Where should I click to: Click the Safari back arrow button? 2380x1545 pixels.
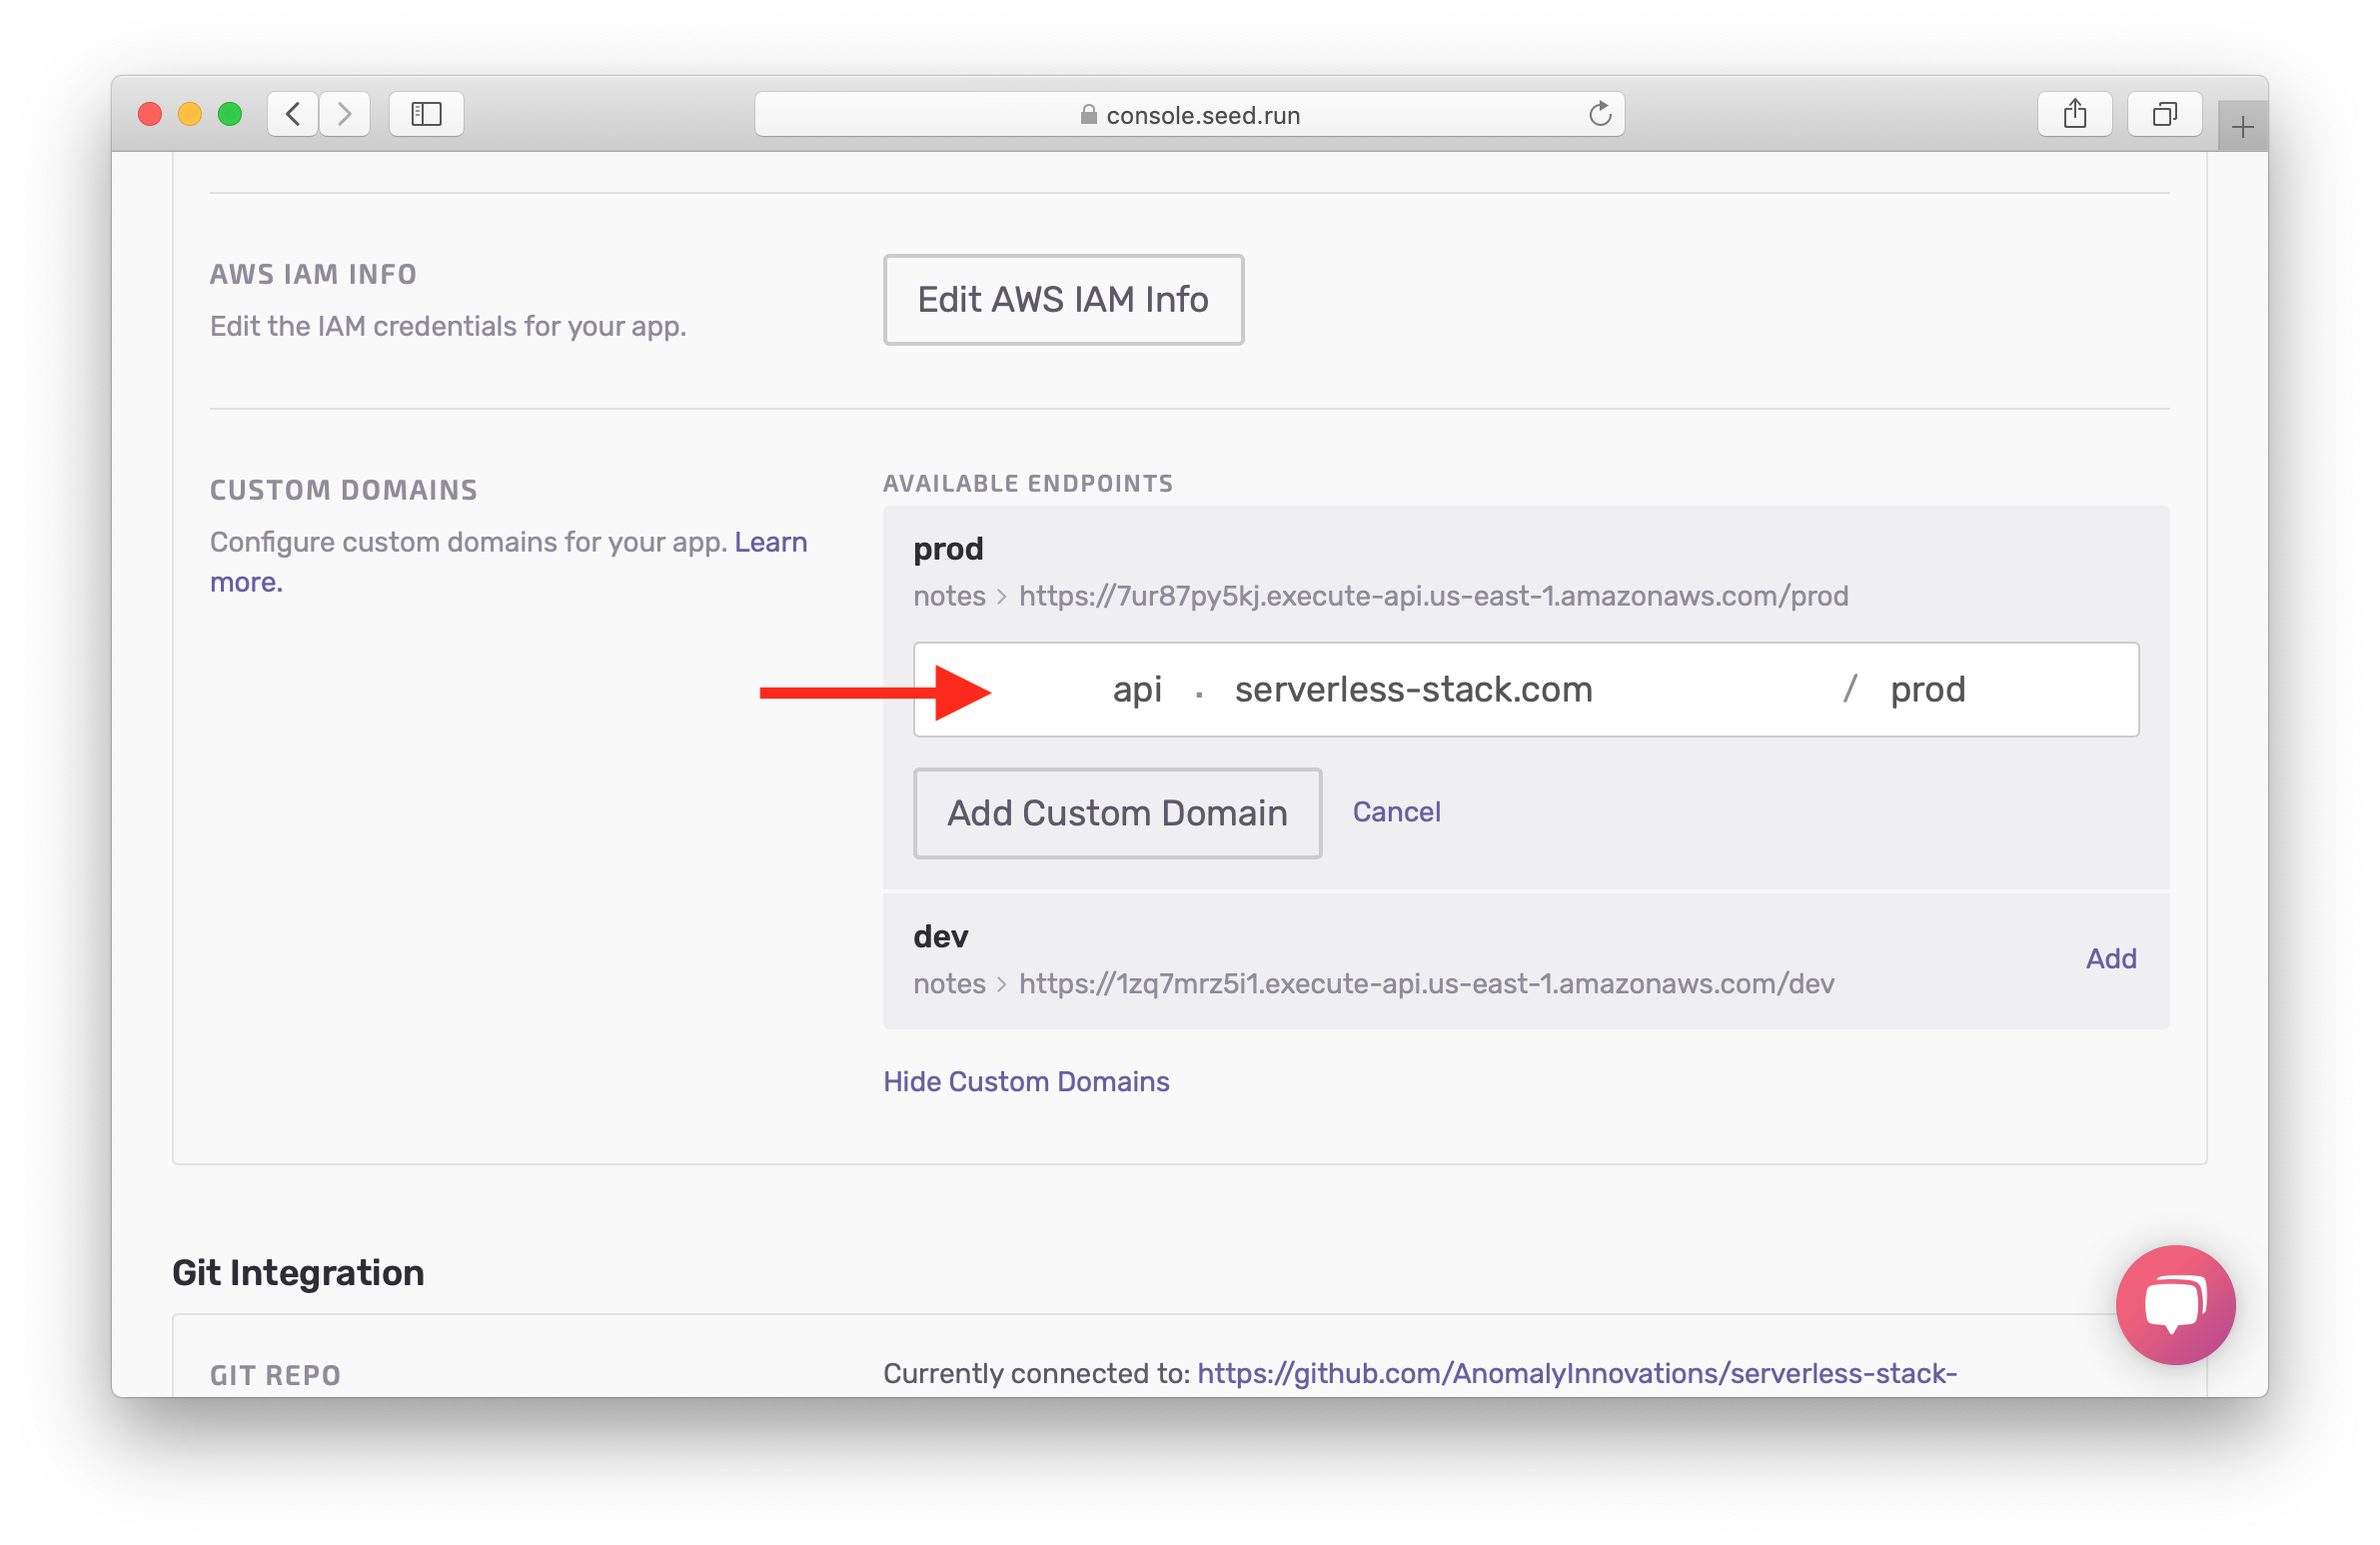pyautogui.click(x=293, y=114)
